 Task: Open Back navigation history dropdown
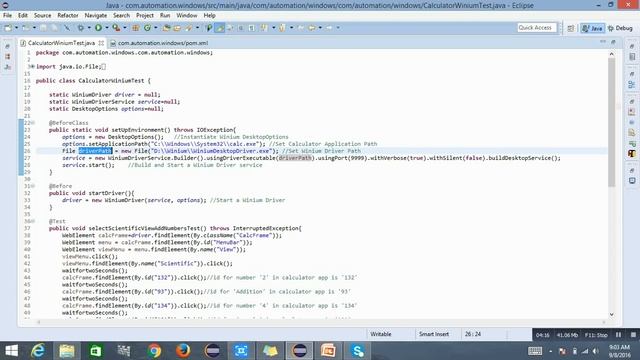click(320, 28)
